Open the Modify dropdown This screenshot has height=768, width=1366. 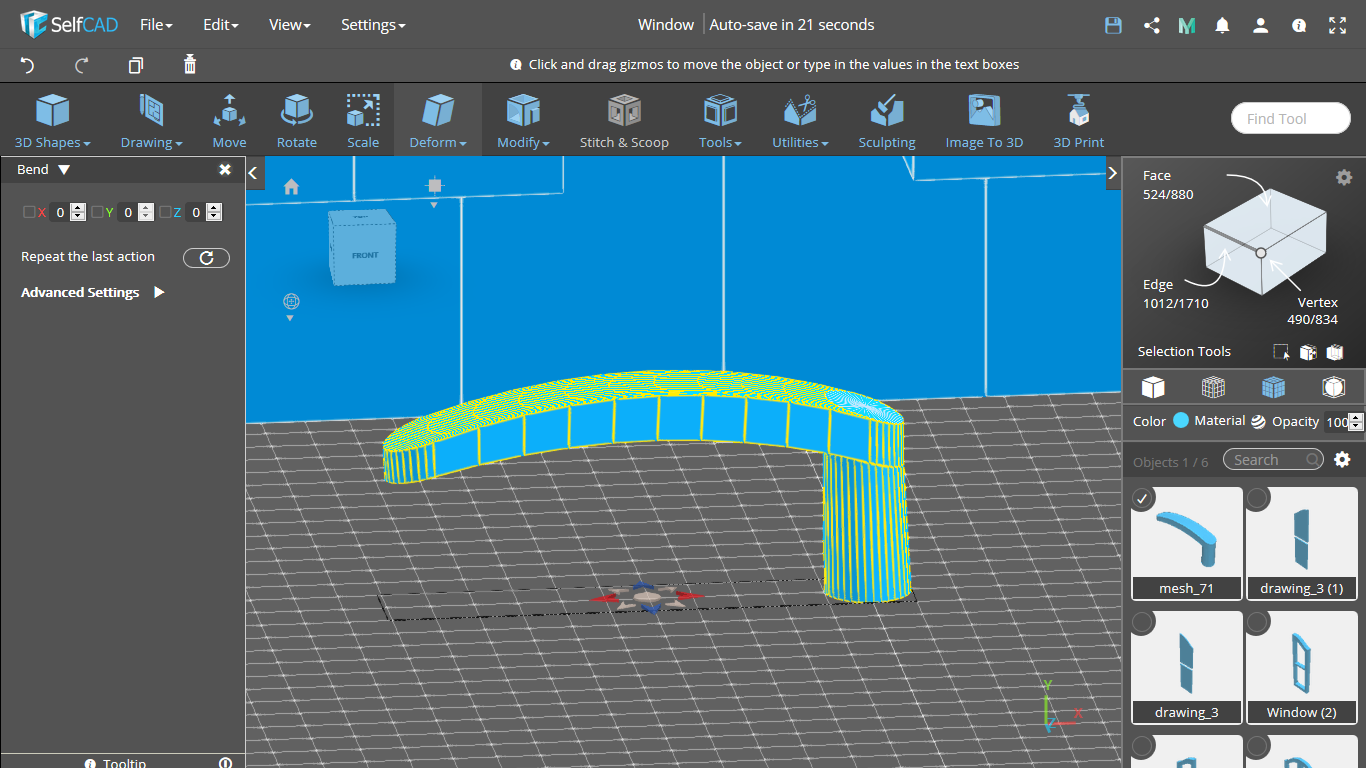click(523, 120)
